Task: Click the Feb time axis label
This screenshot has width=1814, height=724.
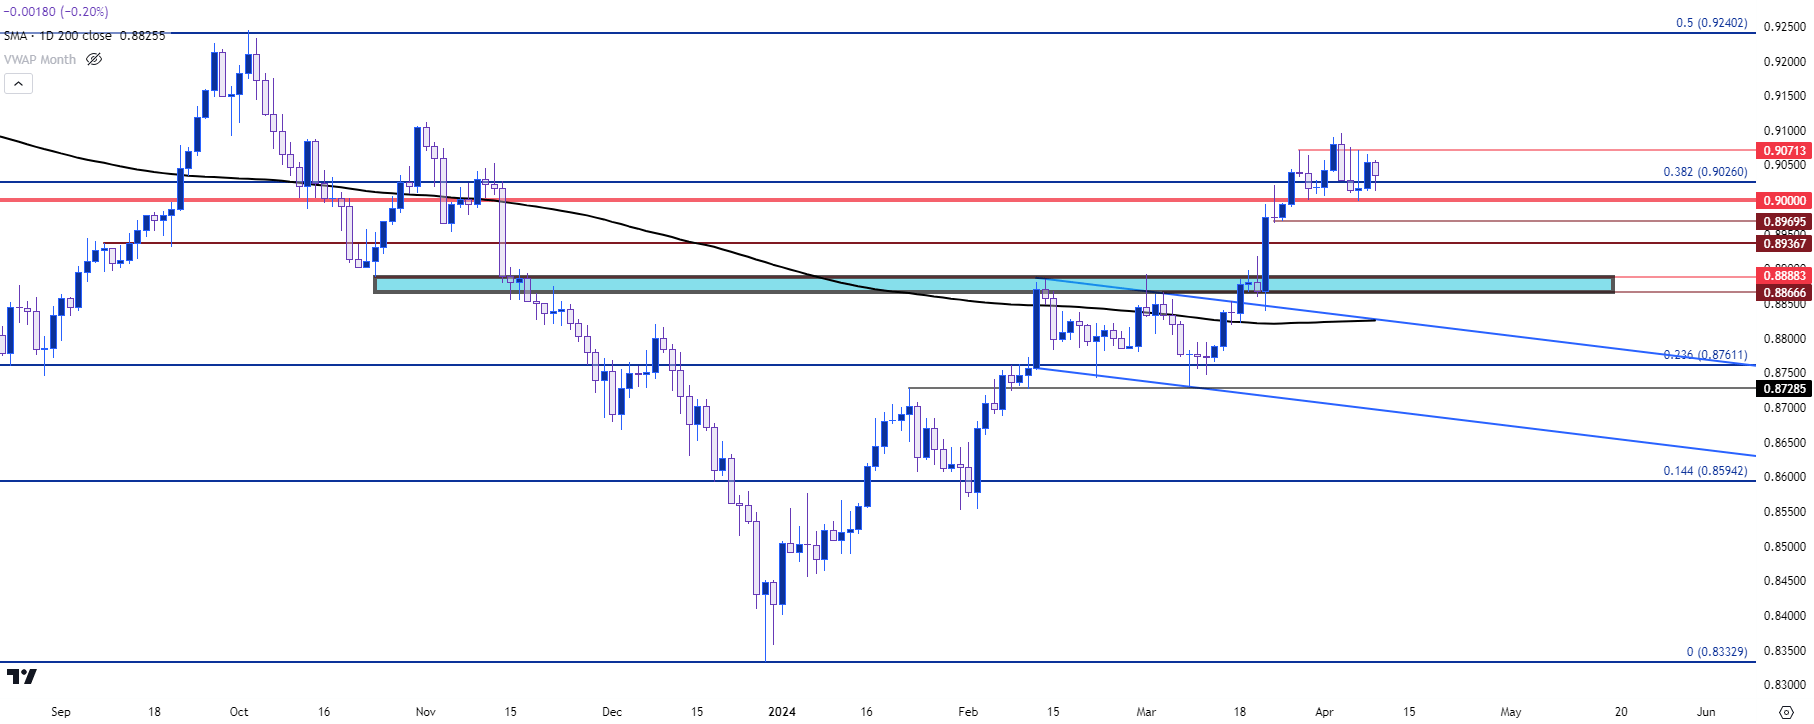Action: (968, 712)
